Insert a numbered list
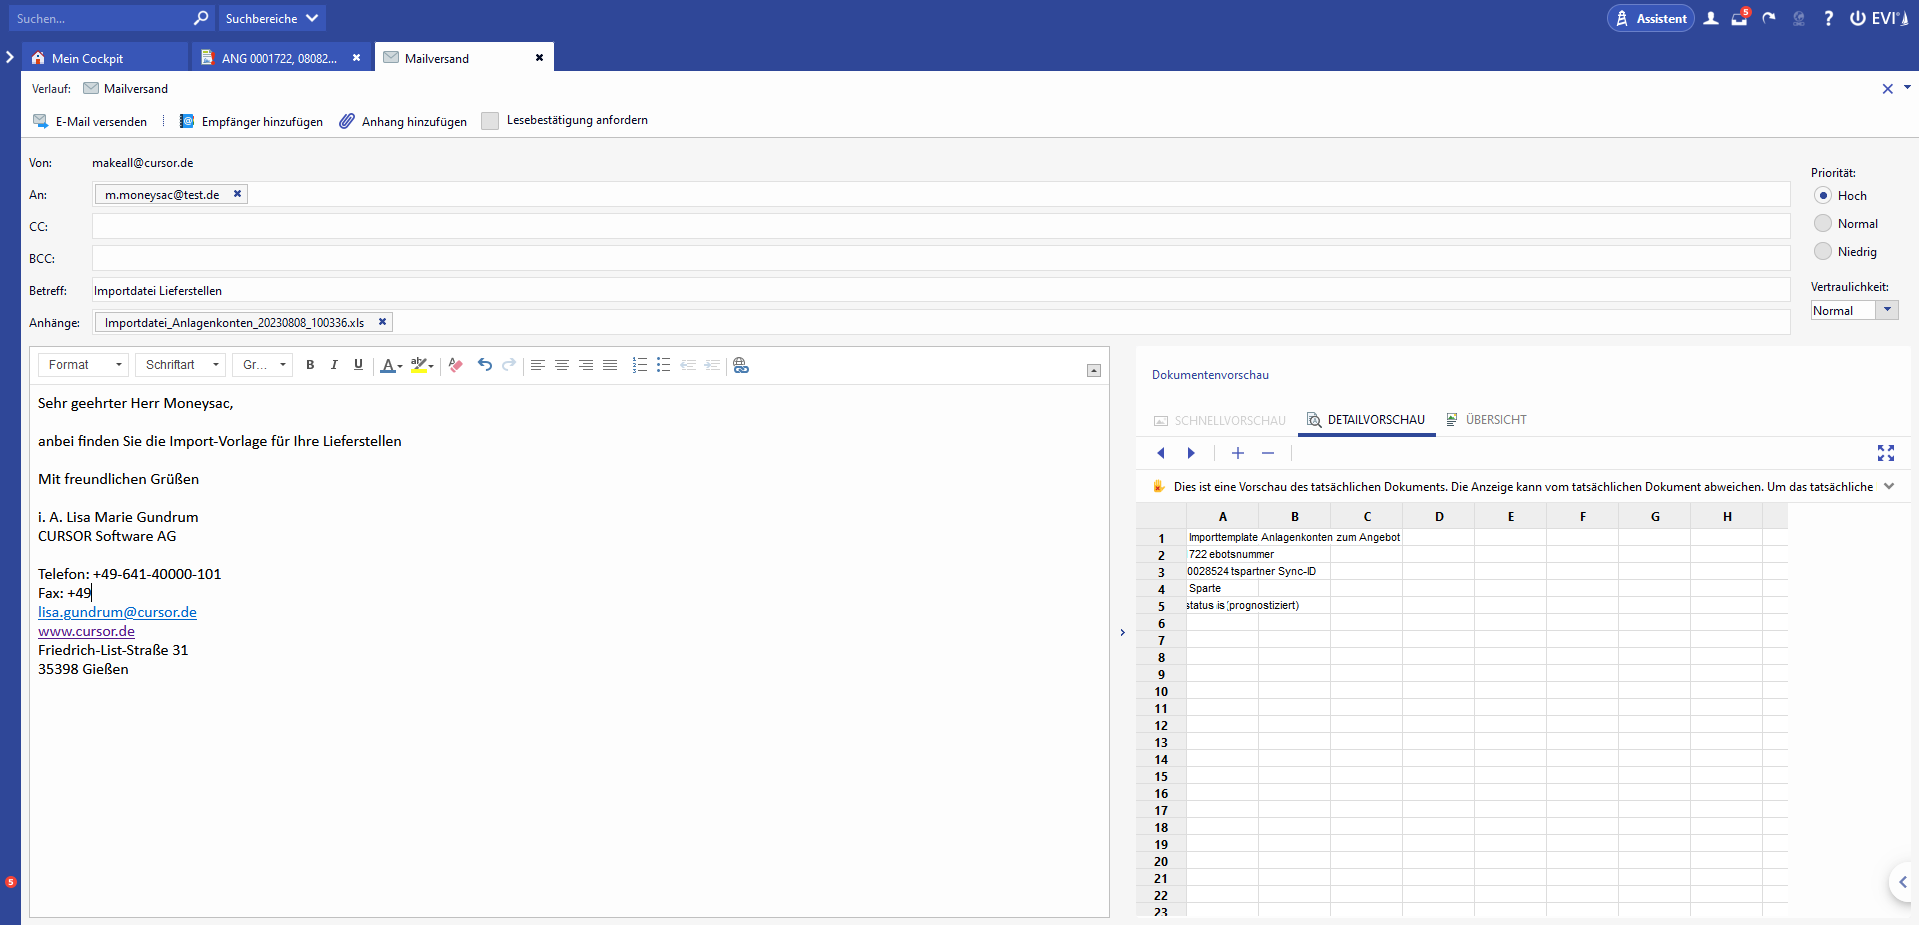Screen dimensions: 1919x925 (x=639, y=365)
